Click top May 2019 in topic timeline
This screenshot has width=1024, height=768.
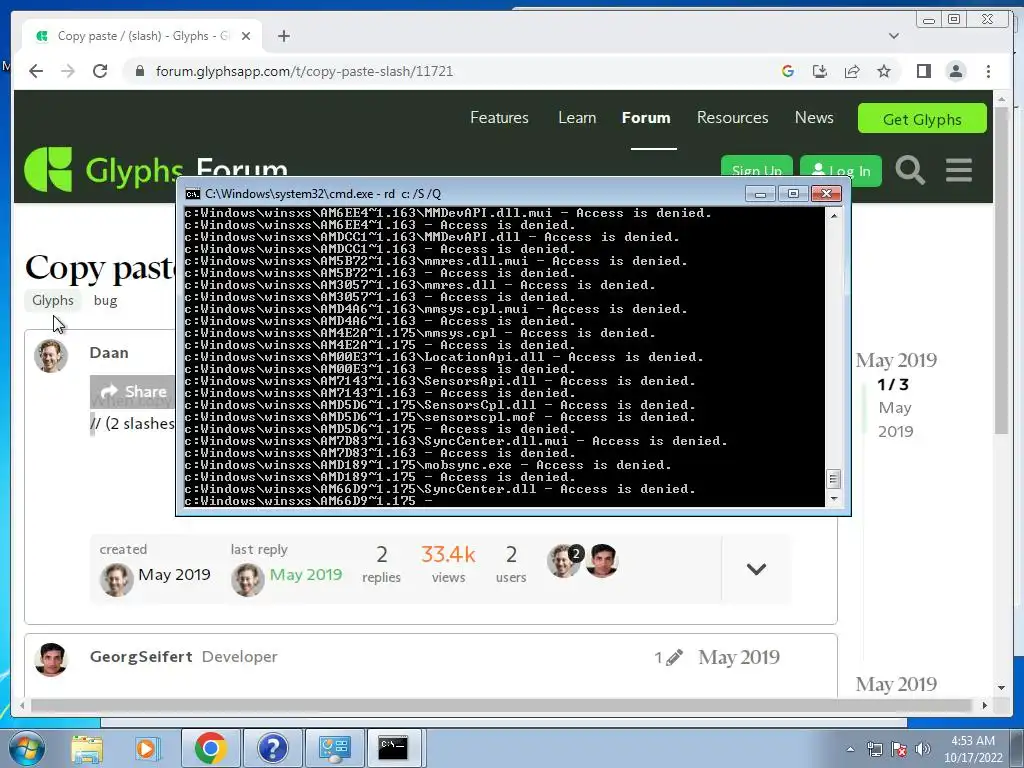point(896,360)
